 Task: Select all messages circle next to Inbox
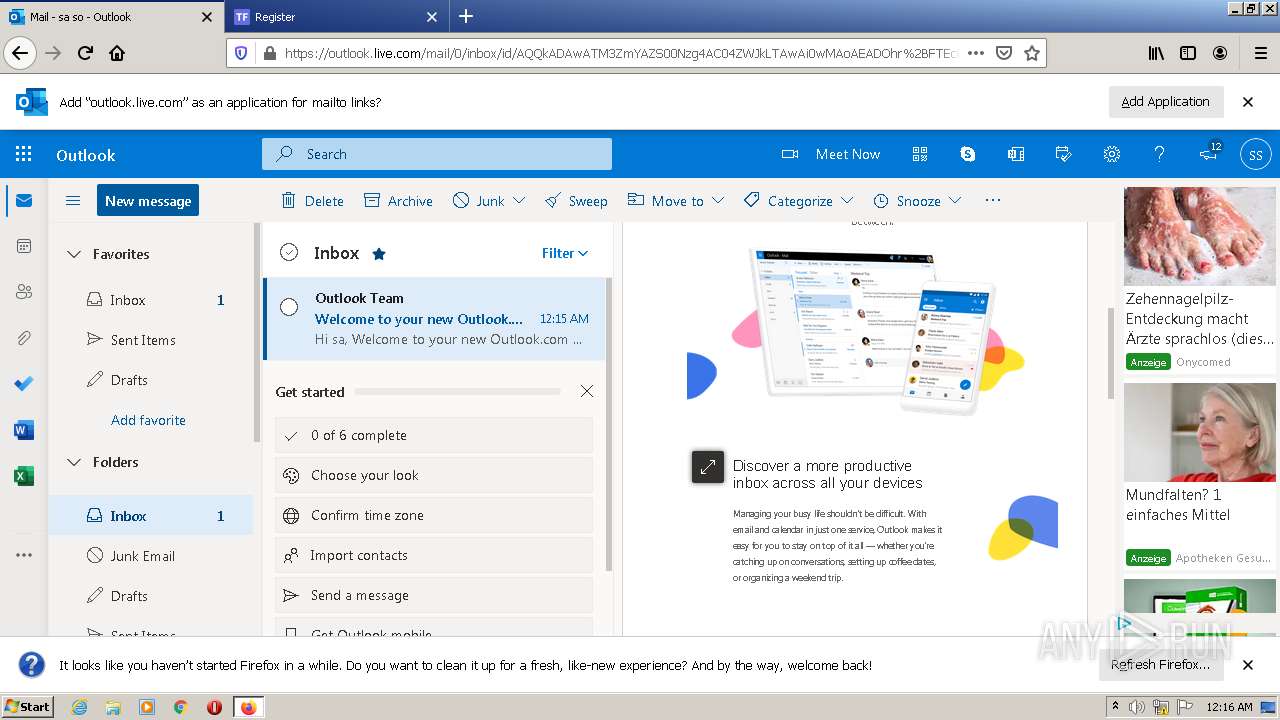pos(289,253)
